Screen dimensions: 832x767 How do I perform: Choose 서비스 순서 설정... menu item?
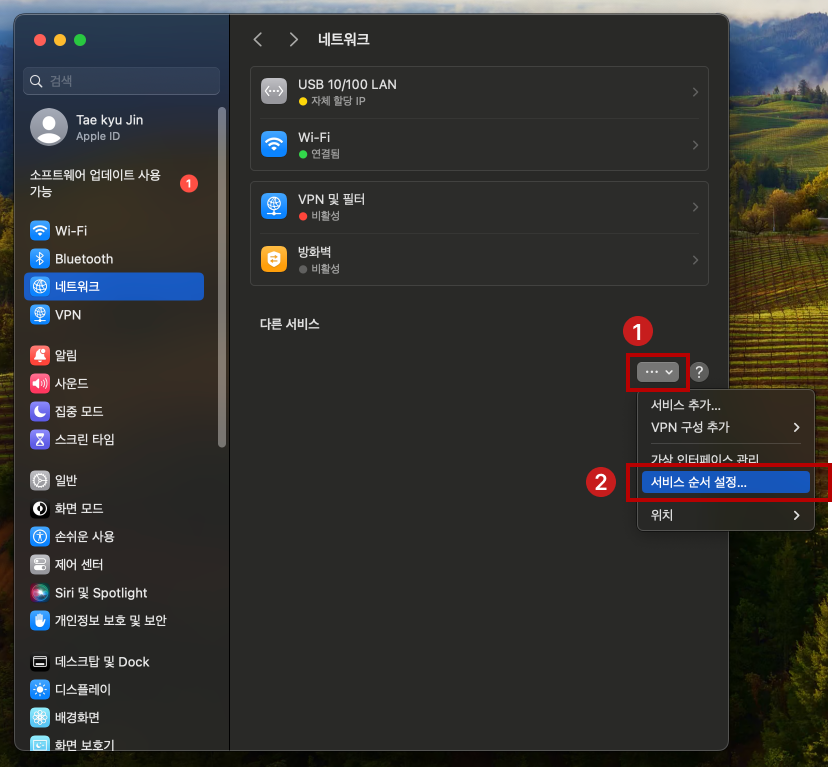point(724,482)
